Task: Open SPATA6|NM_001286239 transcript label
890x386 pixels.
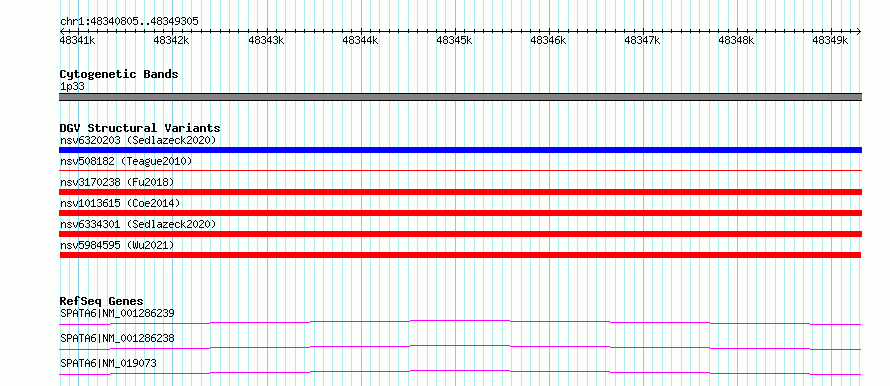Action: (x=117, y=313)
